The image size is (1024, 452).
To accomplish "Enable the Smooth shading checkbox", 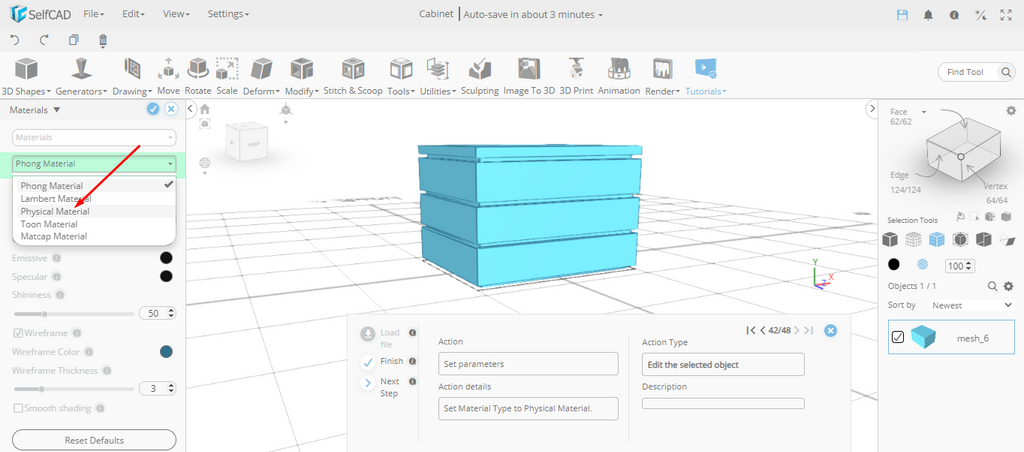I will coord(19,408).
